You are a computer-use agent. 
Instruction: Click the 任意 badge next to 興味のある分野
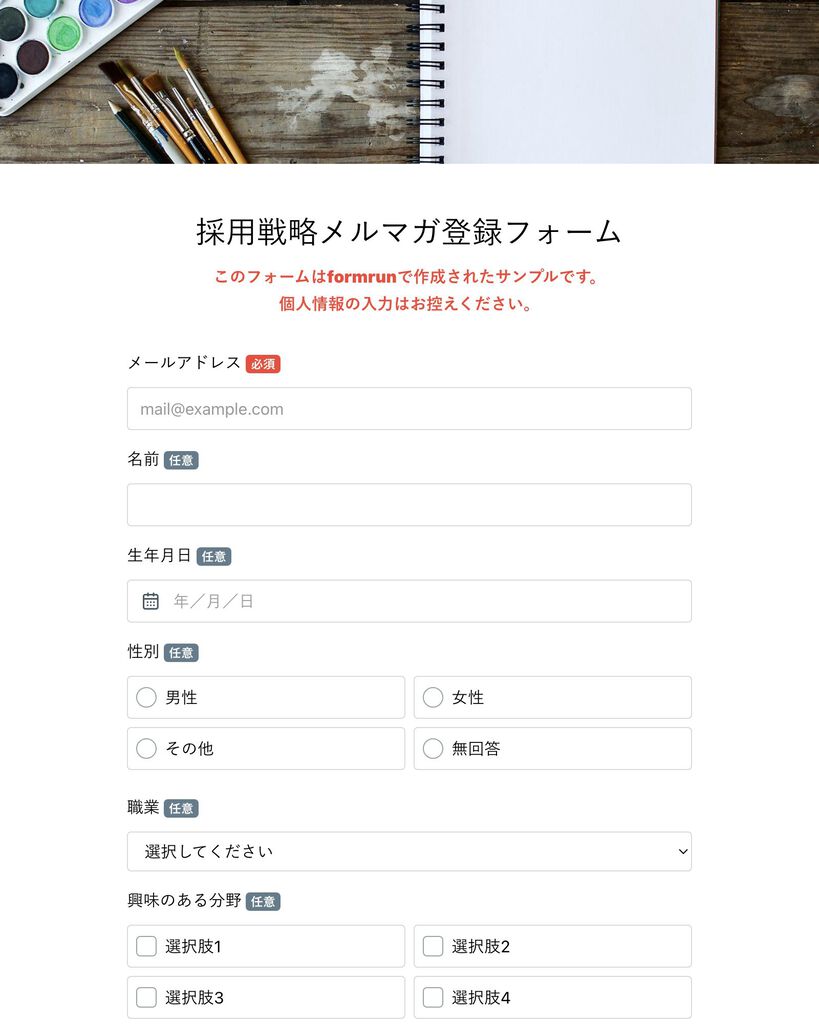click(x=263, y=902)
